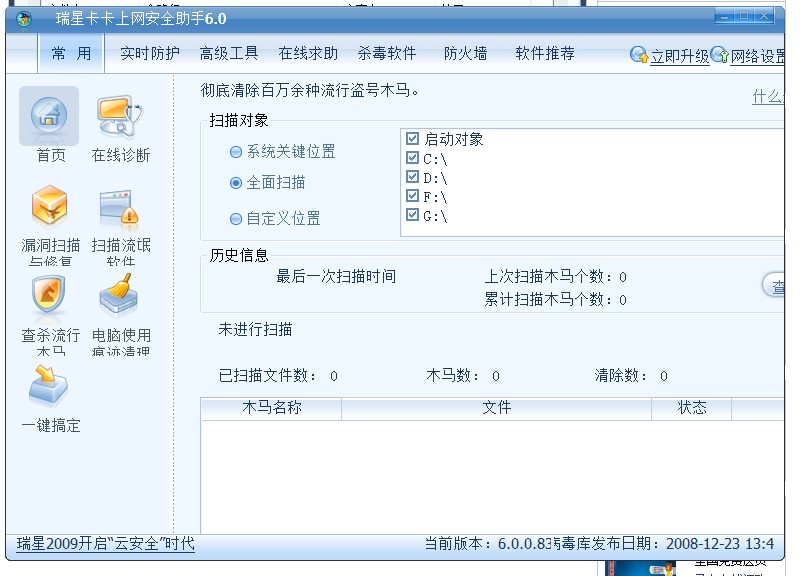
Task: Open 漏洞扫描与修复 vulnerability scan icon
Action: [x=49, y=207]
